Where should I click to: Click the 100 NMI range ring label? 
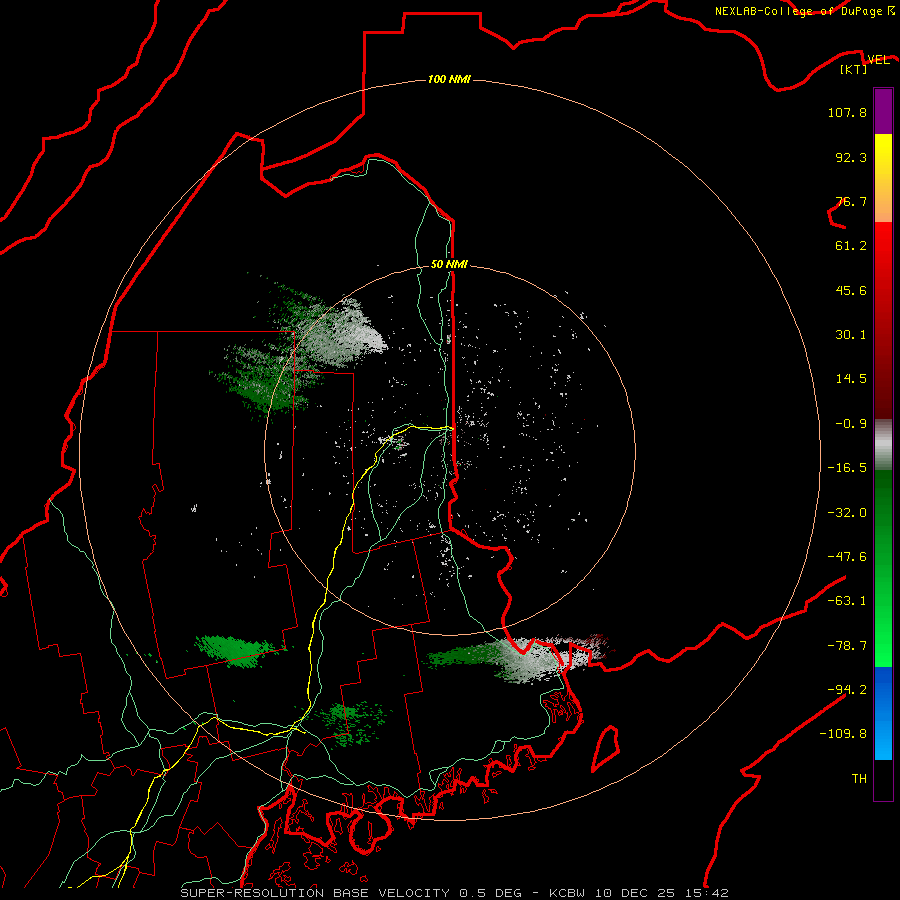[449, 79]
